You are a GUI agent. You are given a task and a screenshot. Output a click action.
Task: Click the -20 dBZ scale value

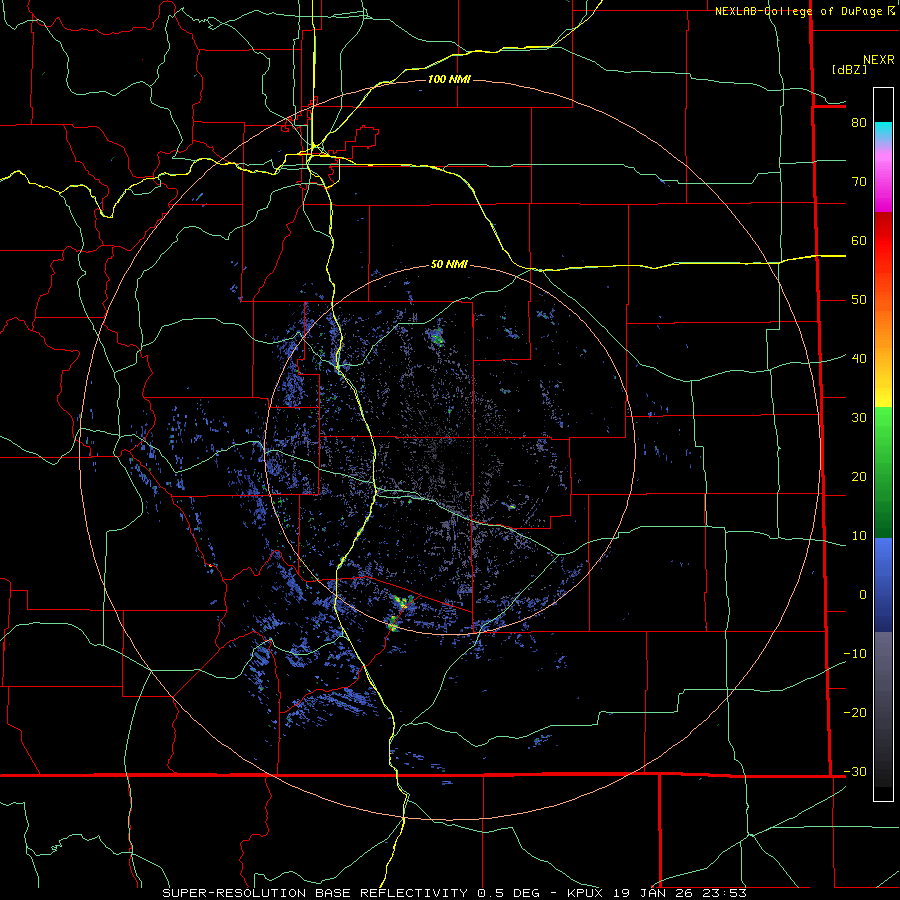pos(855,712)
